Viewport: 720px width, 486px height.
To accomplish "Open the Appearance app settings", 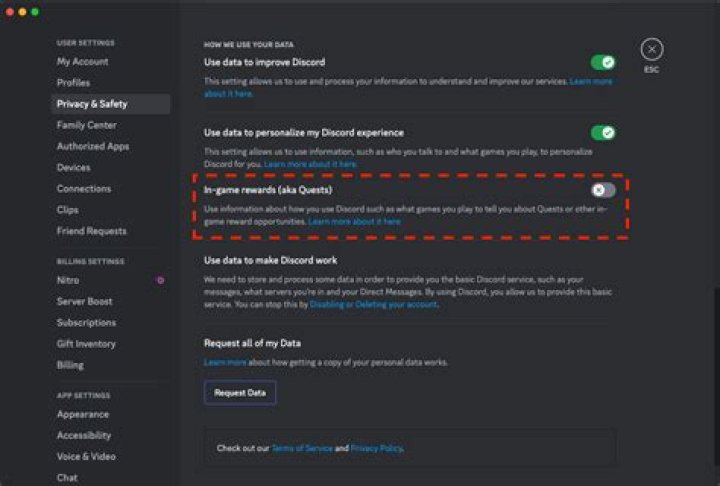I will click(83, 414).
